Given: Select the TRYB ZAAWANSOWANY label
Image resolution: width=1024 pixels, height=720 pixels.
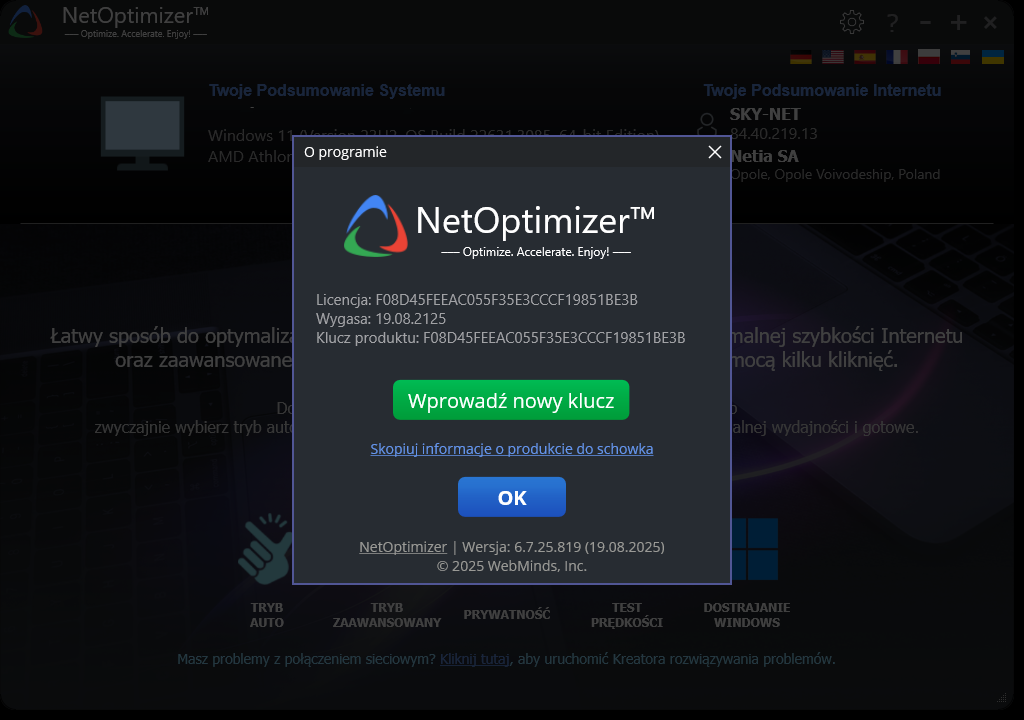Looking at the screenshot, I should 387,615.
